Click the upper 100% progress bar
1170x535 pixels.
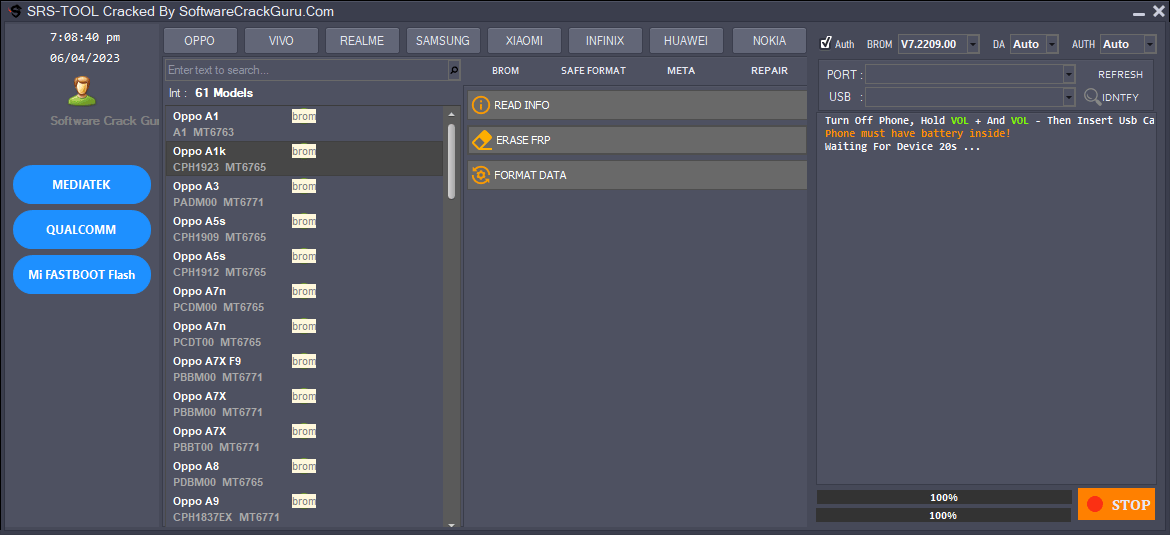point(944,497)
